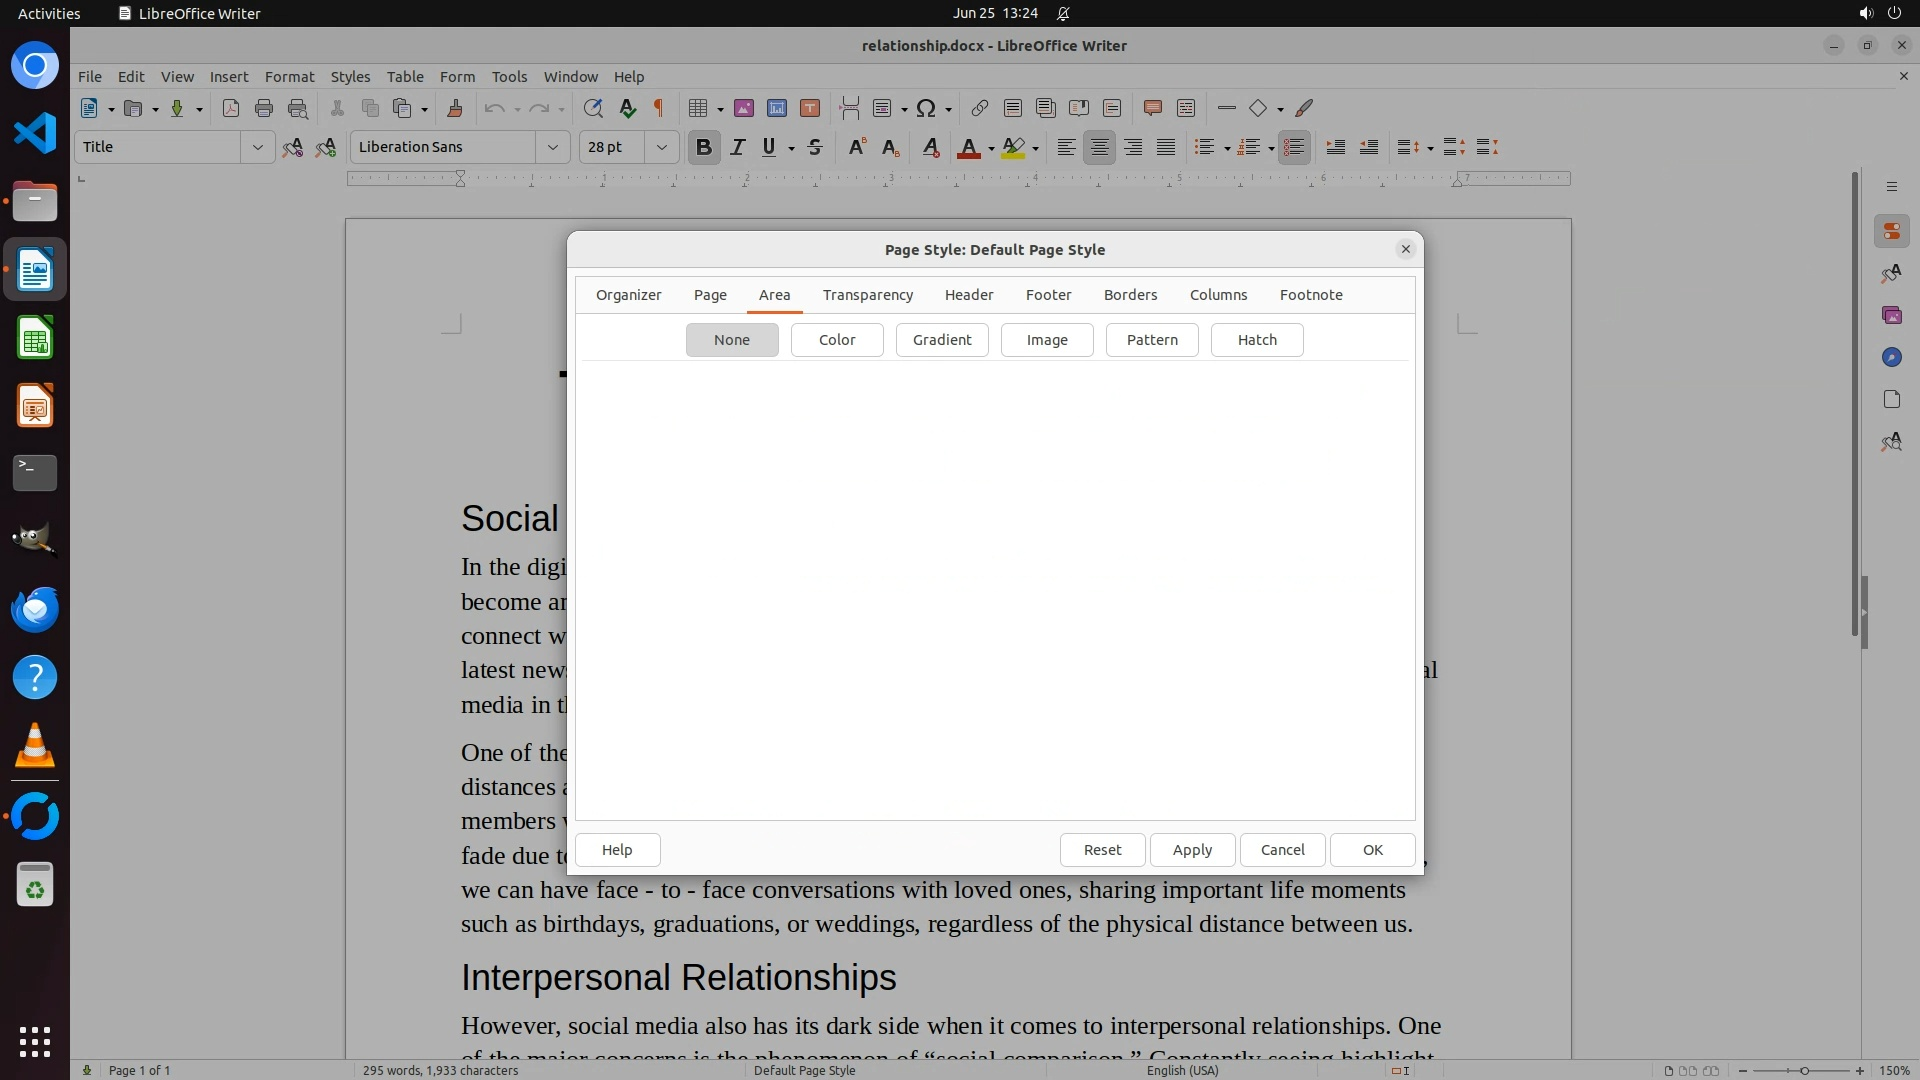Click the Strikethrough formatting icon

pyautogui.click(x=815, y=147)
